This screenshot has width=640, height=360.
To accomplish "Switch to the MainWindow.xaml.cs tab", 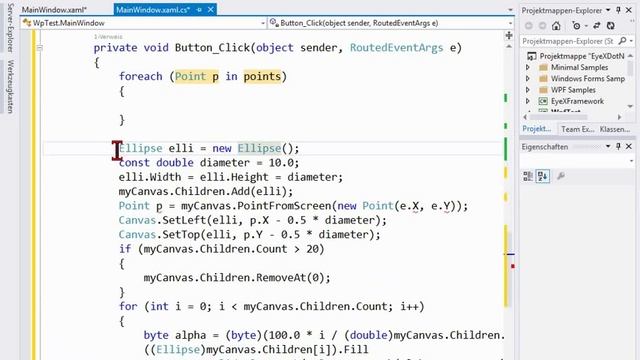I will click(153, 9).
